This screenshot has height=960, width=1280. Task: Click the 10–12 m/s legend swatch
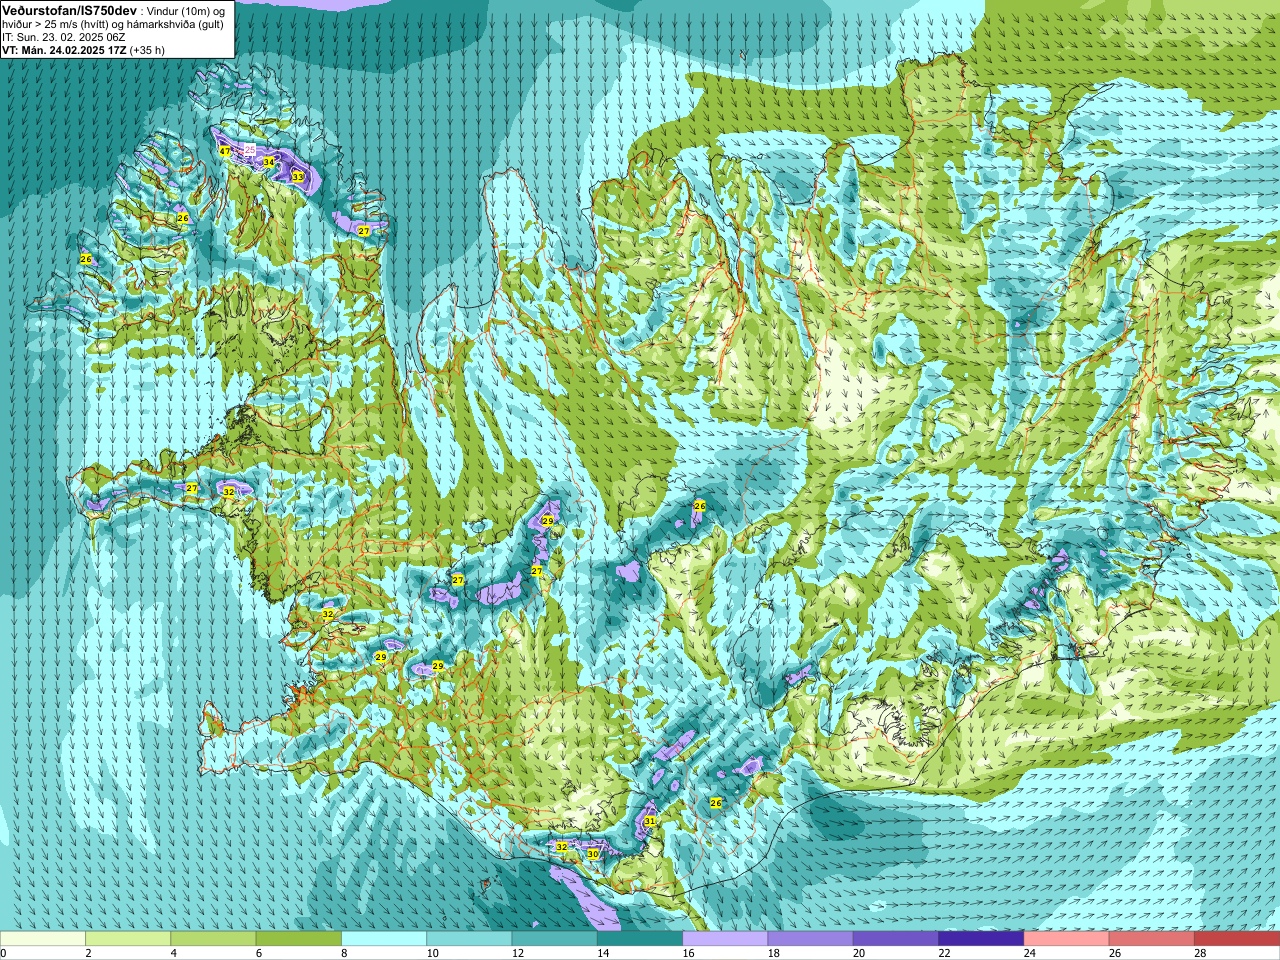(x=469, y=938)
